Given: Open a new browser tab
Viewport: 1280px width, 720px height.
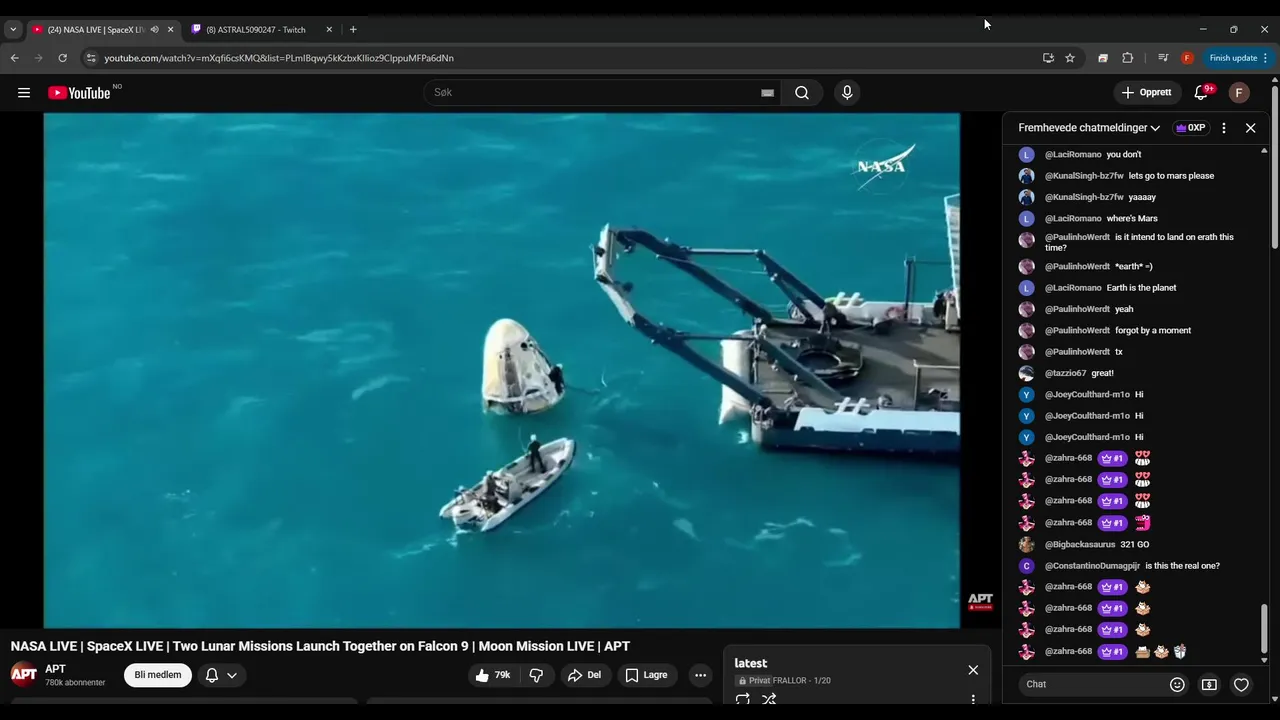Looking at the screenshot, I should pyautogui.click(x=353, y=30).
